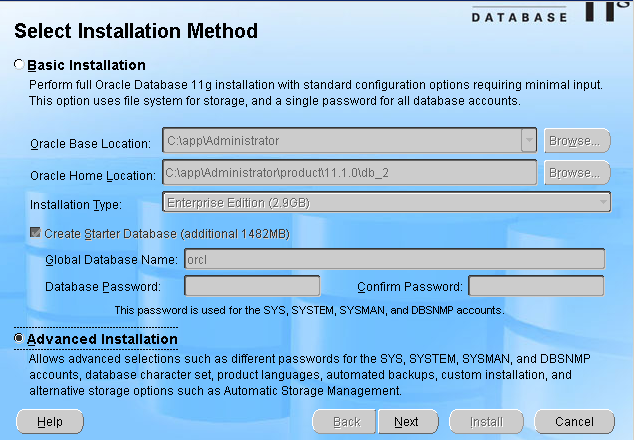Cancel the installation wizard

575,422
